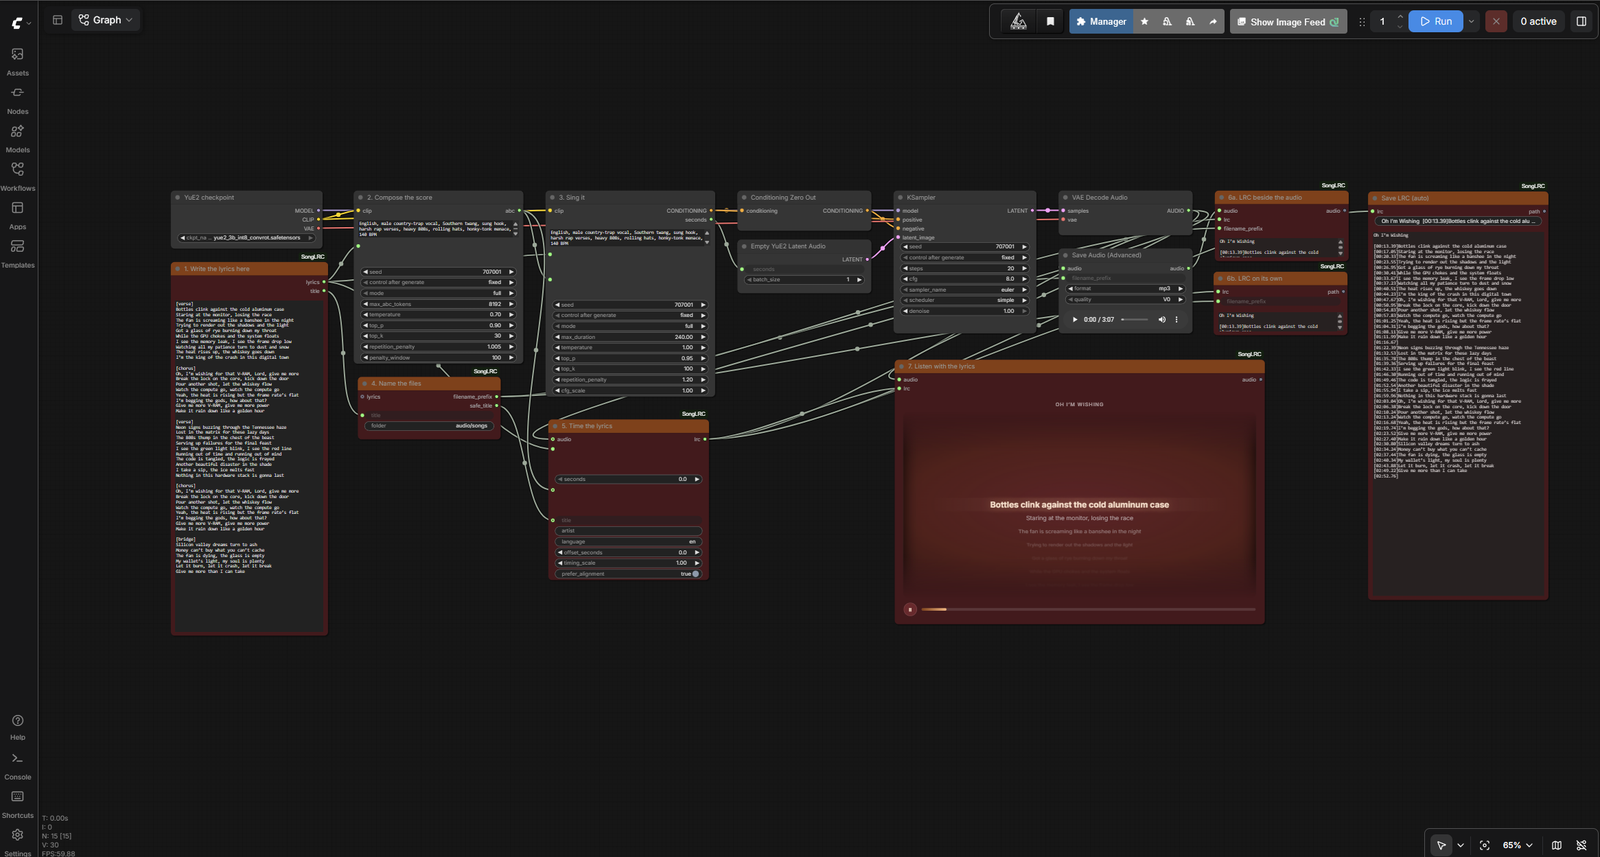This screenshot has height=857, width=1600.
Task: Open the Templates sidebar panel
Action: [18, 252]
